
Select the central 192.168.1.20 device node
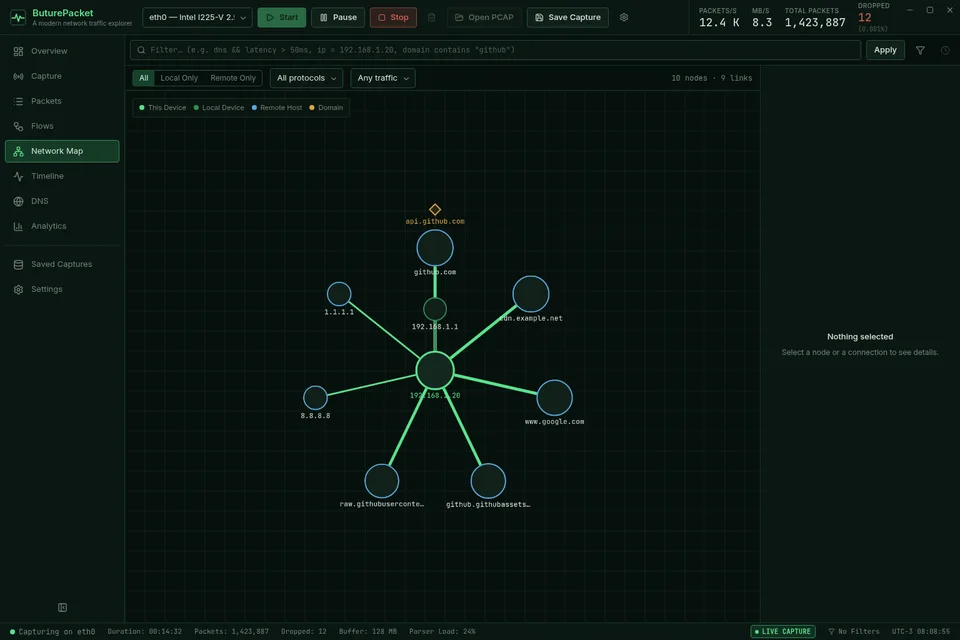coord(435,371)
